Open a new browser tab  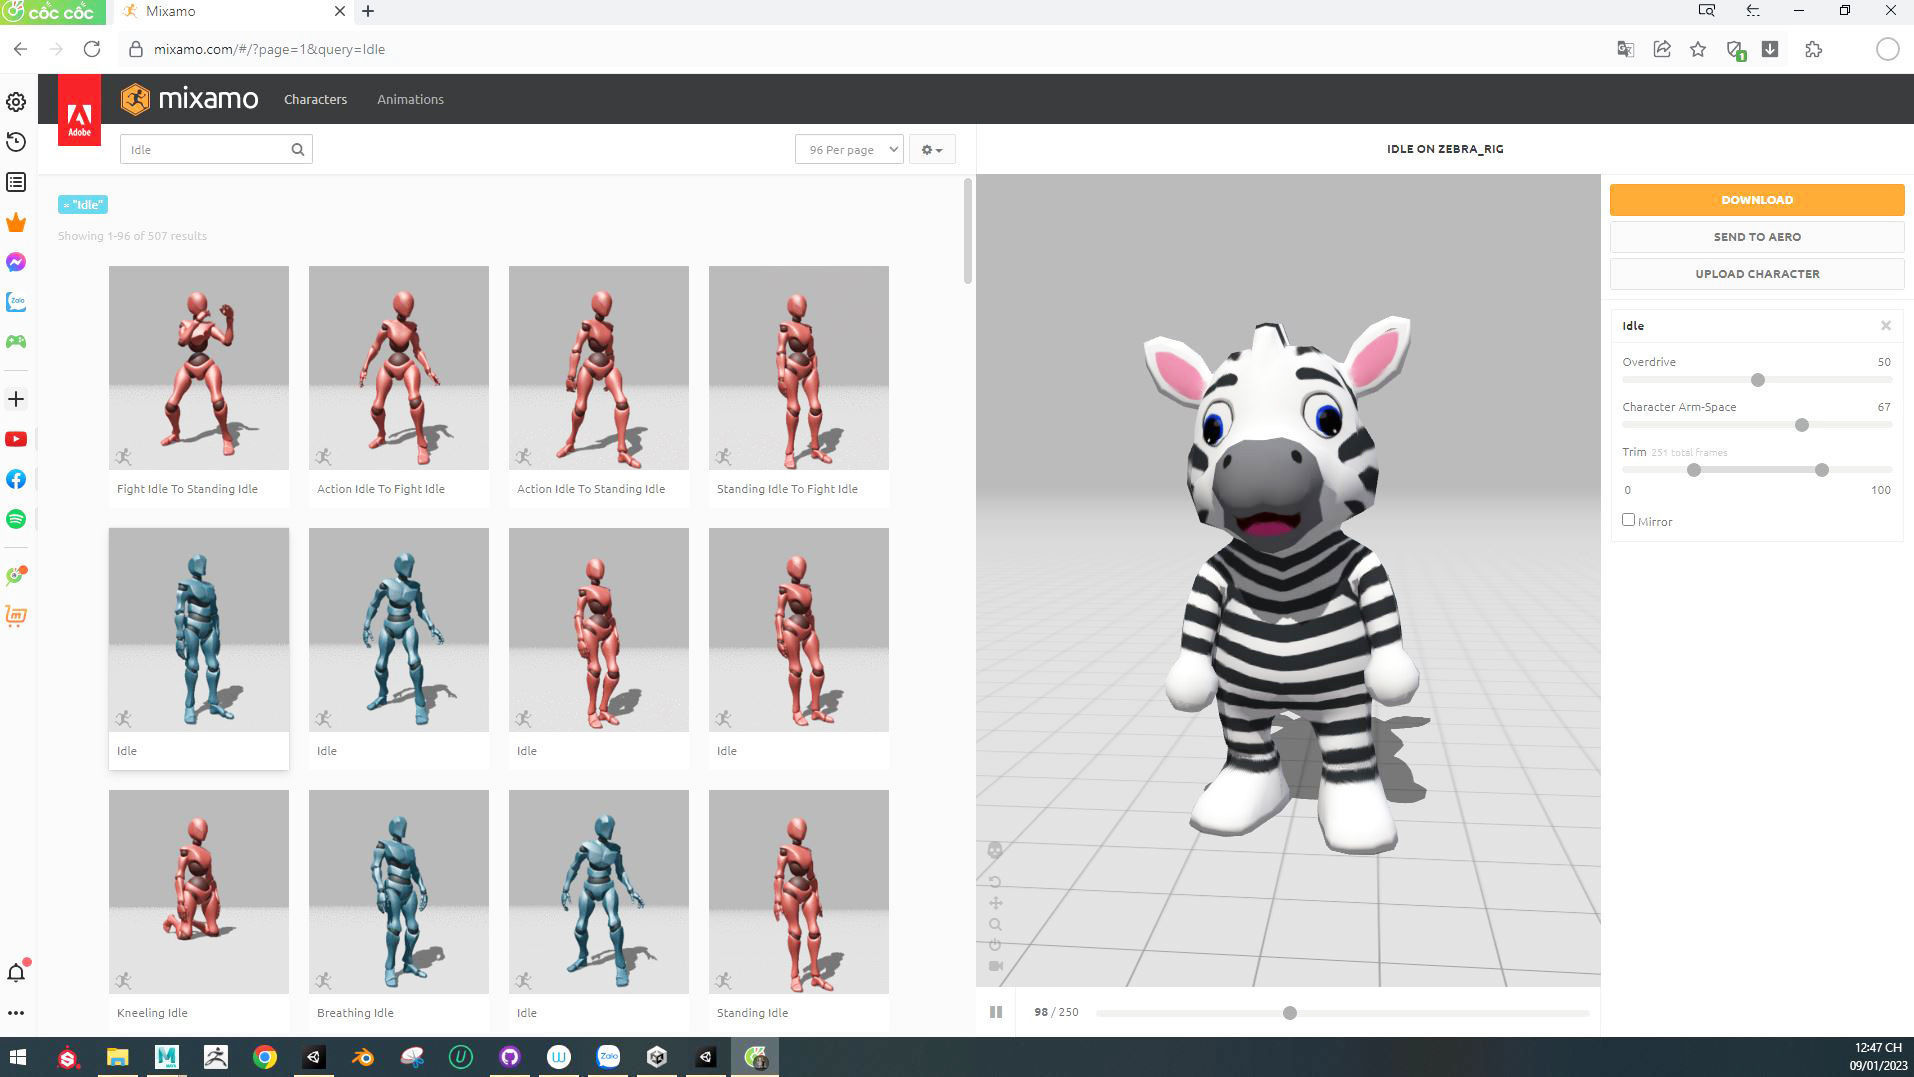point(368,11)
